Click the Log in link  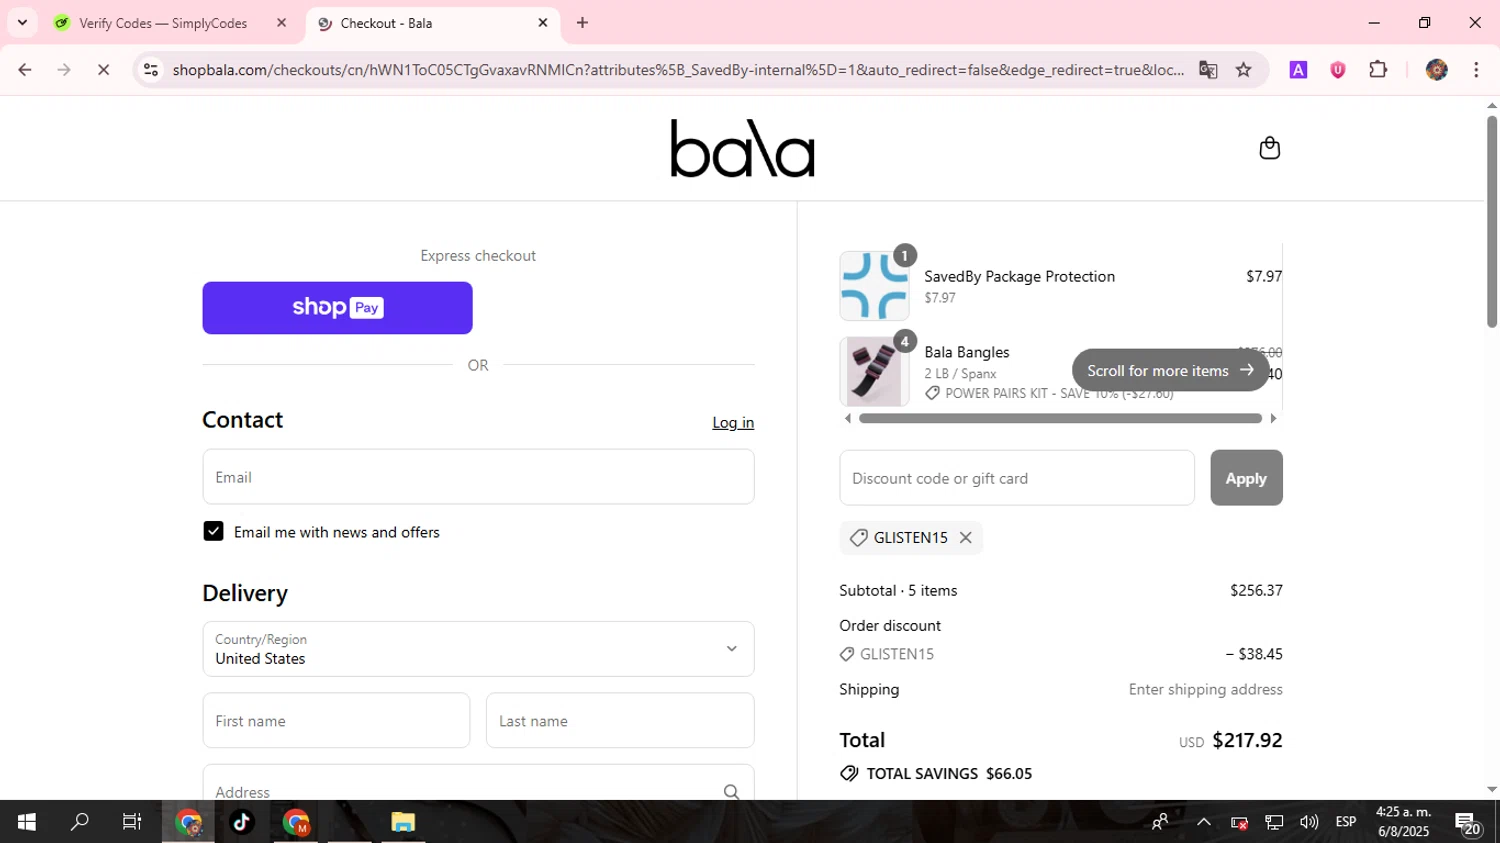[x=733, y=423]
